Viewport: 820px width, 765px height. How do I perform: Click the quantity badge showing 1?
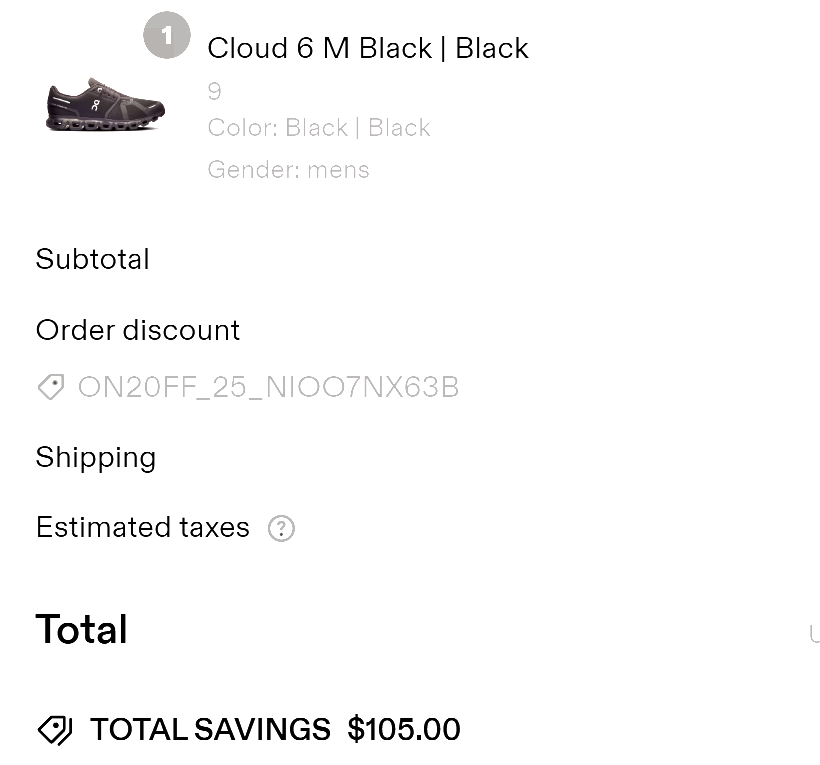pos(167,35)
